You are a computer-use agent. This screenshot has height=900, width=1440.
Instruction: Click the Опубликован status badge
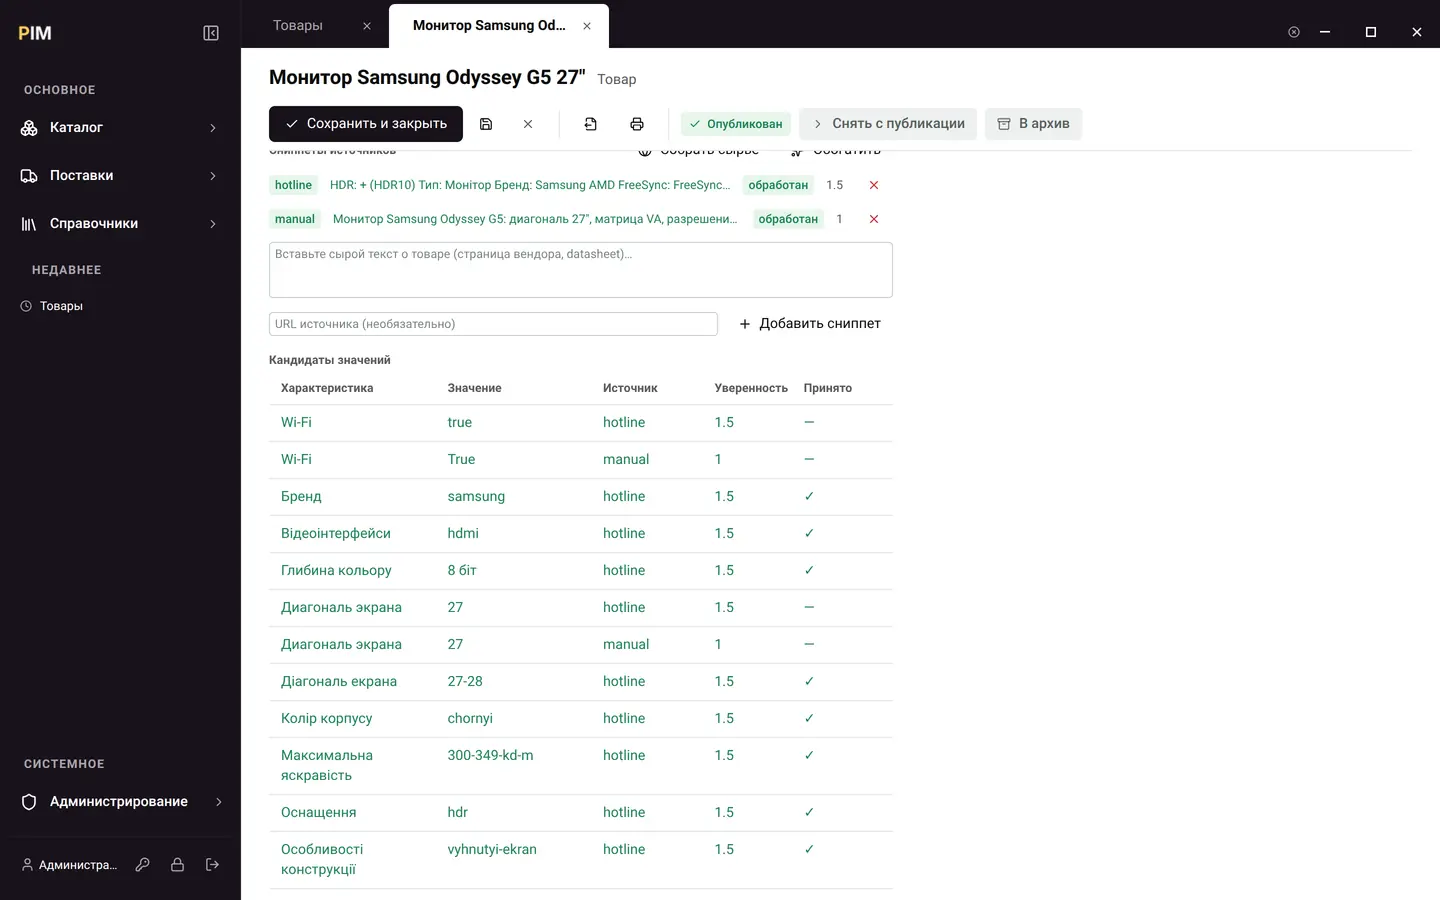[x=736, y=124]
